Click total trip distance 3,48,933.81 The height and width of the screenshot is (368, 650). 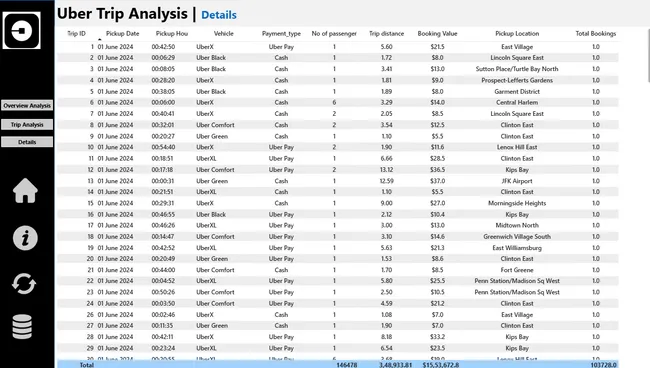(x=395, y=365)
